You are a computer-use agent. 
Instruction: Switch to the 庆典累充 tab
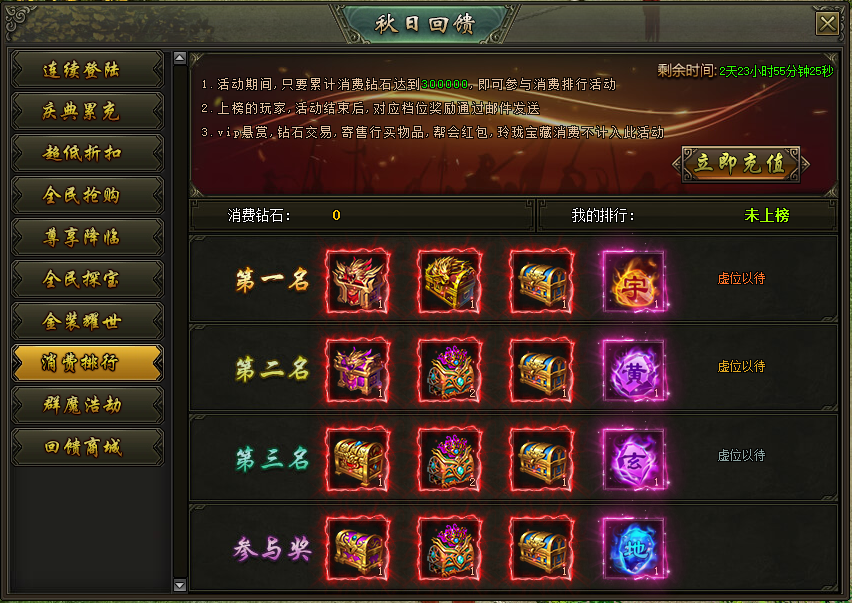(87, 111)
